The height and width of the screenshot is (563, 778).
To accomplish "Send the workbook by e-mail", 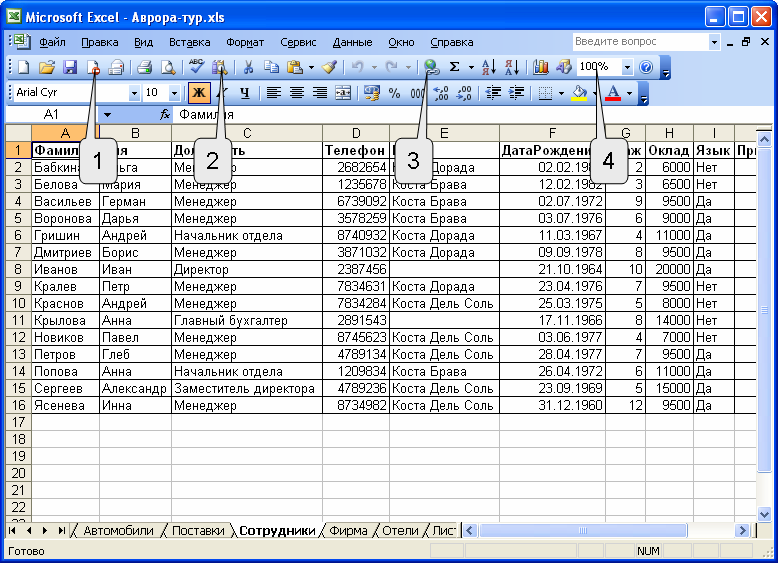I will 116,67.
